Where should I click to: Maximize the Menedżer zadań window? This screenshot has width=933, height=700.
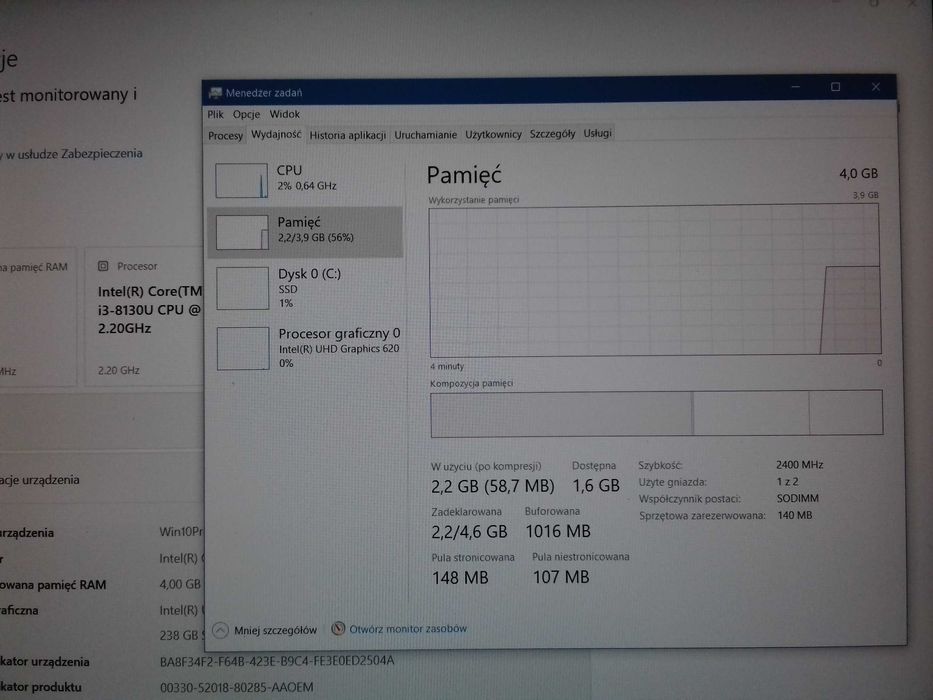pos(835,87)
